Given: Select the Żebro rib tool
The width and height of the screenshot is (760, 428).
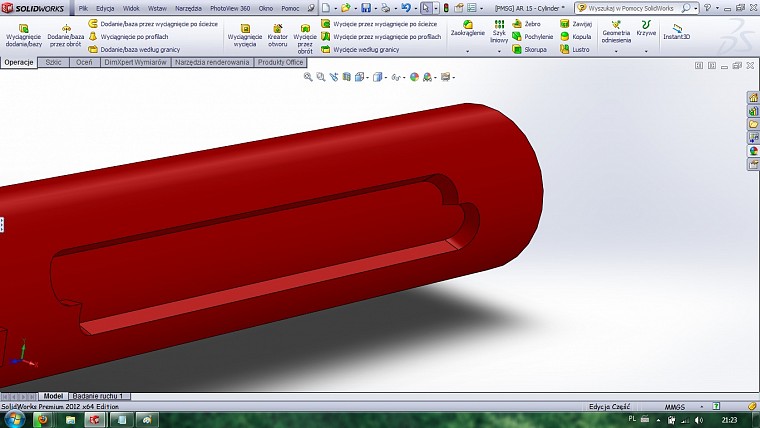Looking at the screenshot, I should (526, 24).
